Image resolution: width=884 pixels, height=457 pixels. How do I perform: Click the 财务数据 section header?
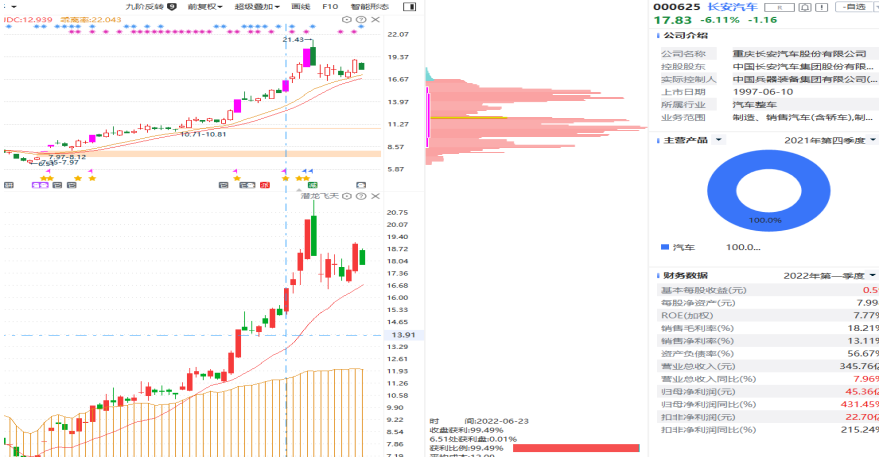click(685, 276)
